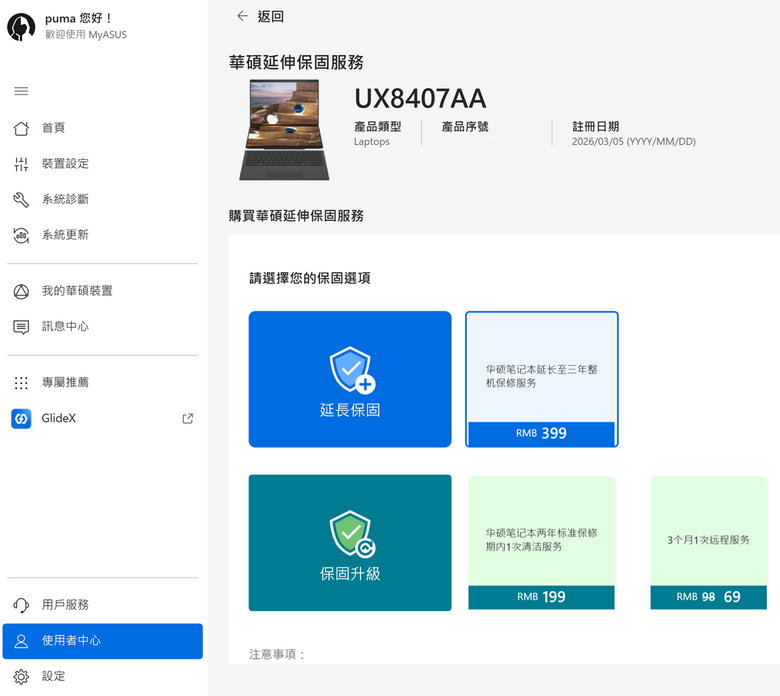Click the GlideX app icon
The height and width of the screenshot is (696, 780).
click(21, 419)
